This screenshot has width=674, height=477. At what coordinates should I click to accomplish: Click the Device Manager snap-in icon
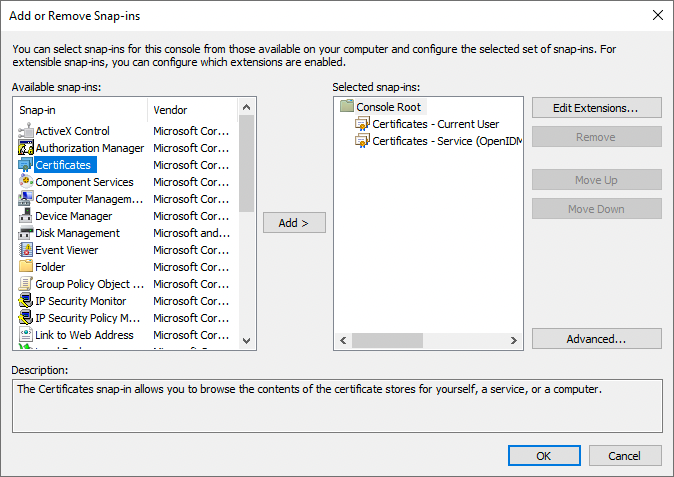point(26,216)
